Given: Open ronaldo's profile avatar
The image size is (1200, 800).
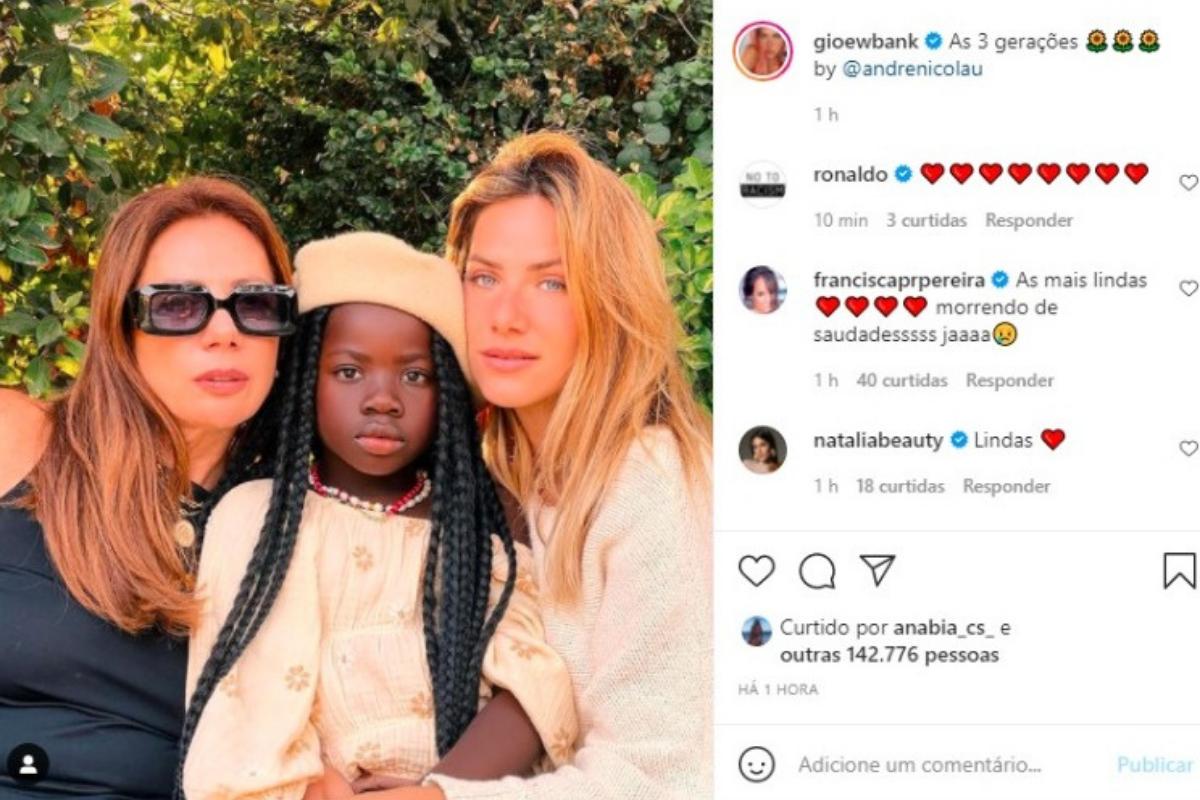Looking at the screenshot, I should [763, 184].
